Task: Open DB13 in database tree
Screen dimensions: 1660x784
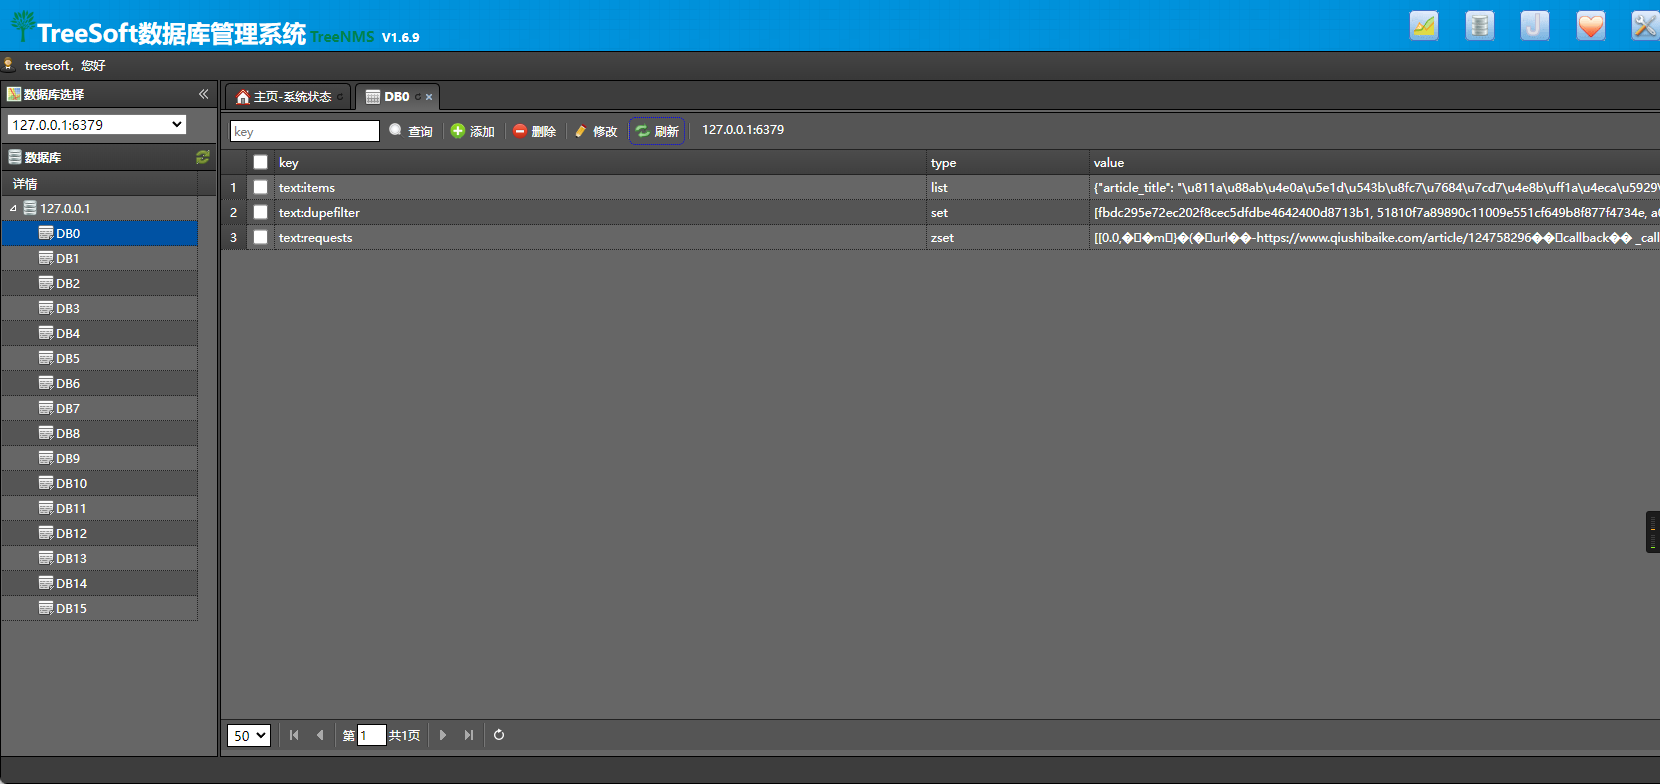Action: 99,558
